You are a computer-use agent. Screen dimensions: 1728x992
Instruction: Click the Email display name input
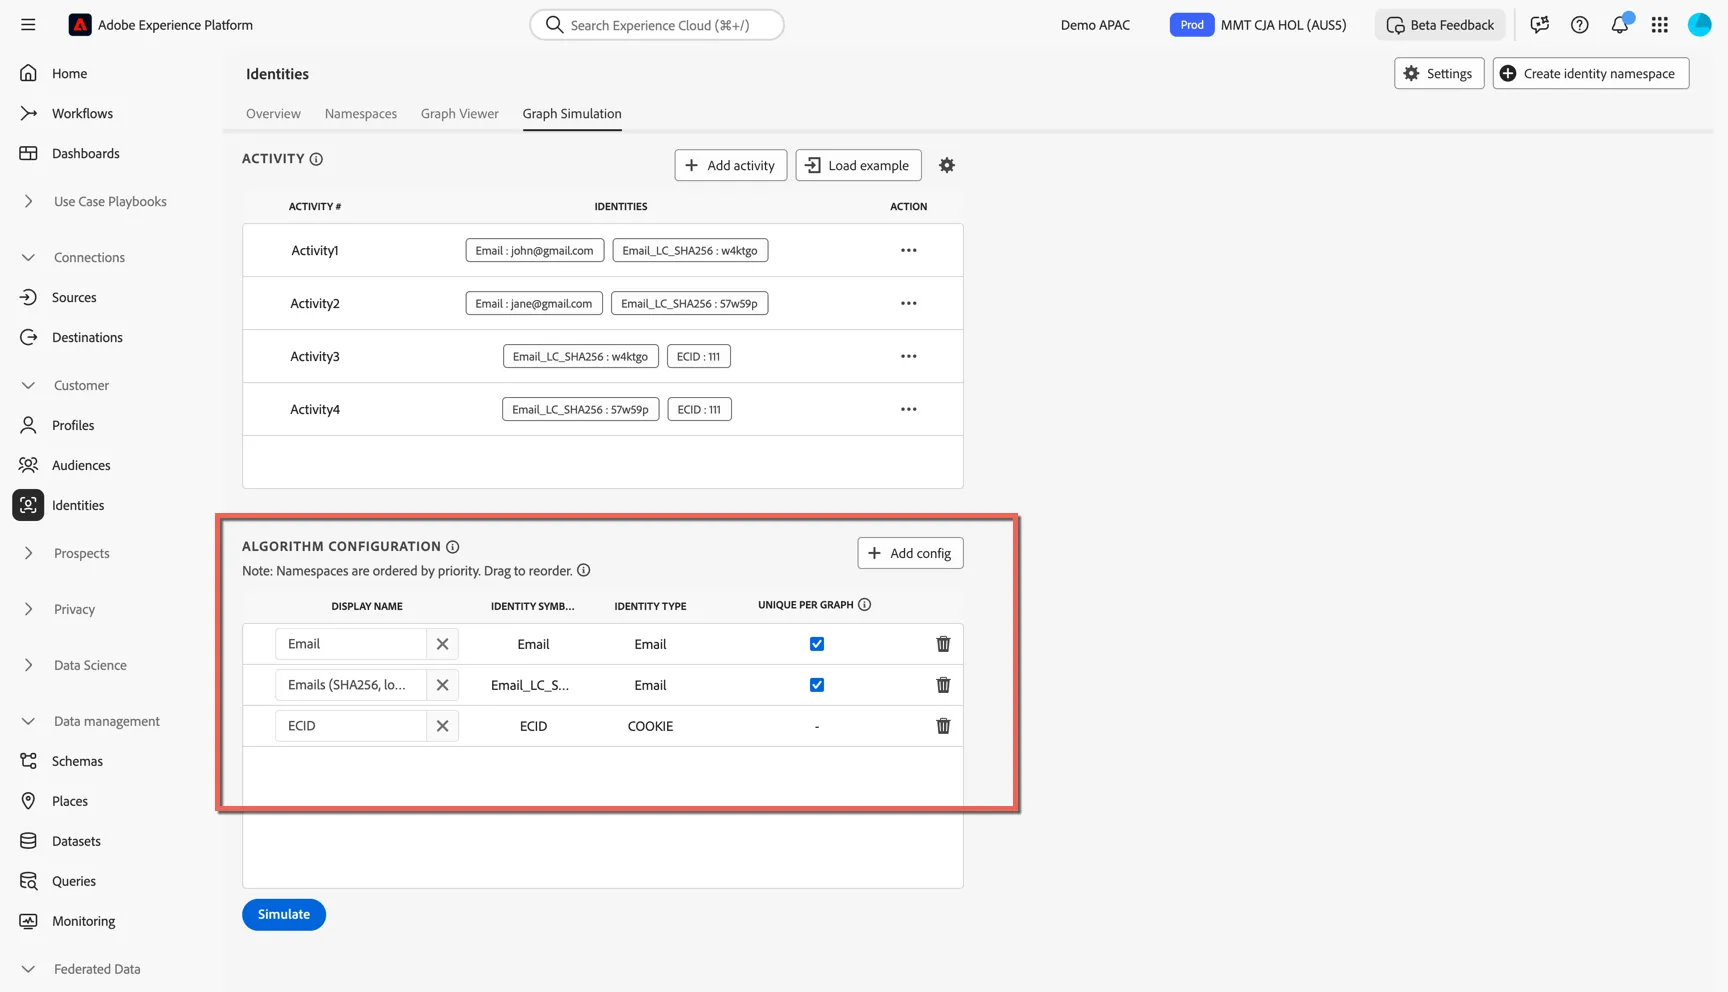click(x=351, y=644)
